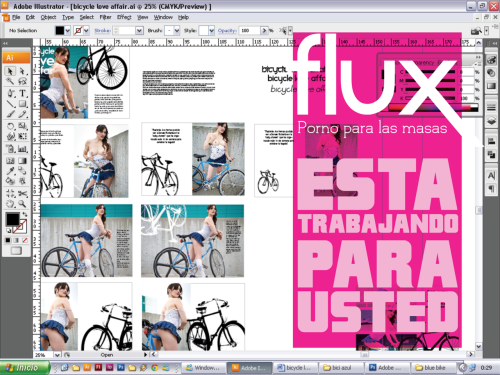Open the stroke color dropdown in control bar
The width and height of the screenshot is (500, 375).
pyautogui.click(x=86, y=31)
